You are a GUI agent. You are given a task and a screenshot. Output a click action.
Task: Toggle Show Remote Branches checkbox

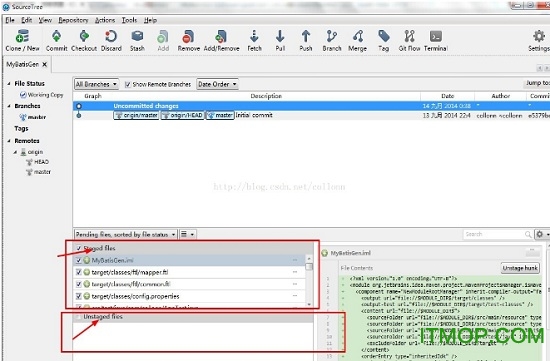[x=128, y=84]
